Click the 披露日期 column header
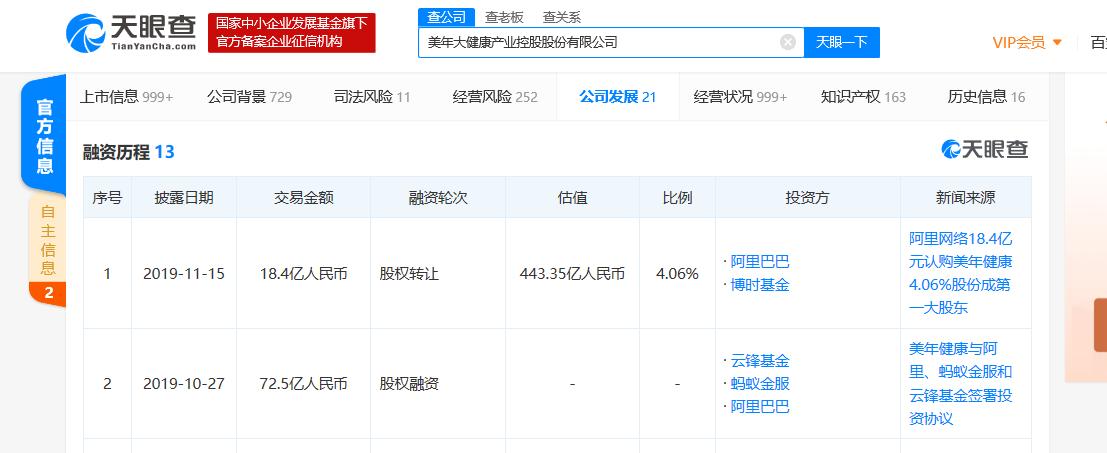Image resolution: width=1107 pixels, height=453 pixels. pos(184,198)
